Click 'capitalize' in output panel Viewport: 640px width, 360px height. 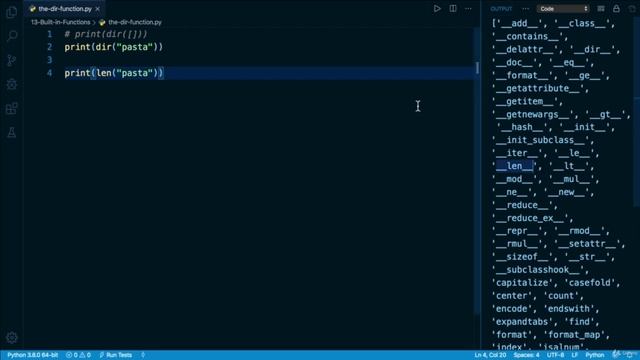(522, 283)
